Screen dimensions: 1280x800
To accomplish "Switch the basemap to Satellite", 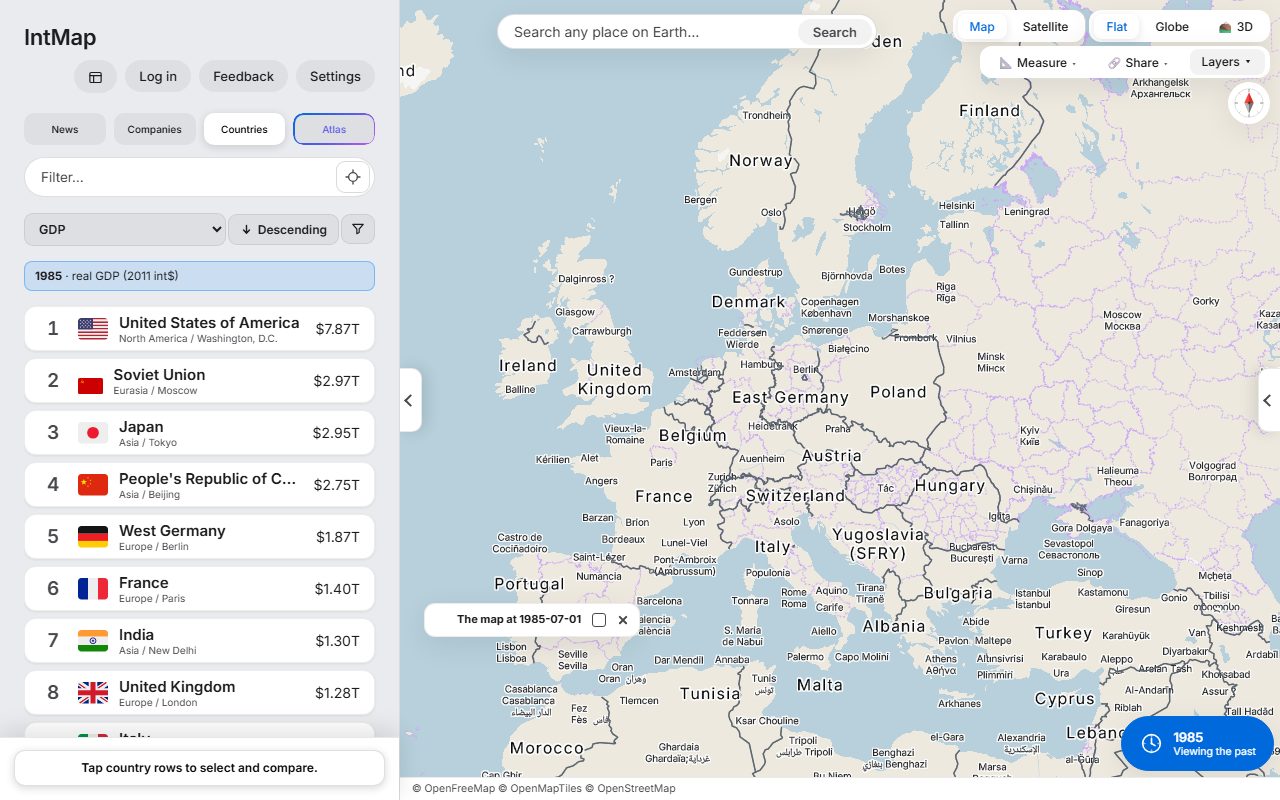I will tap(1045, 27).
